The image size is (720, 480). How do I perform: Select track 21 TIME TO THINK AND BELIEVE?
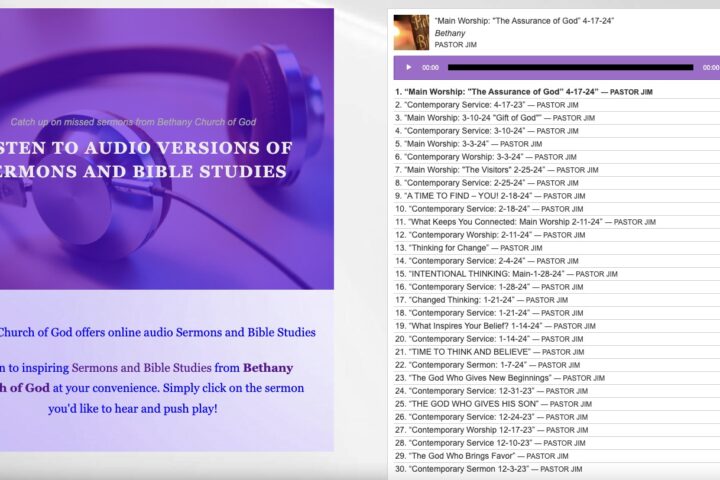tap(557, 352)
